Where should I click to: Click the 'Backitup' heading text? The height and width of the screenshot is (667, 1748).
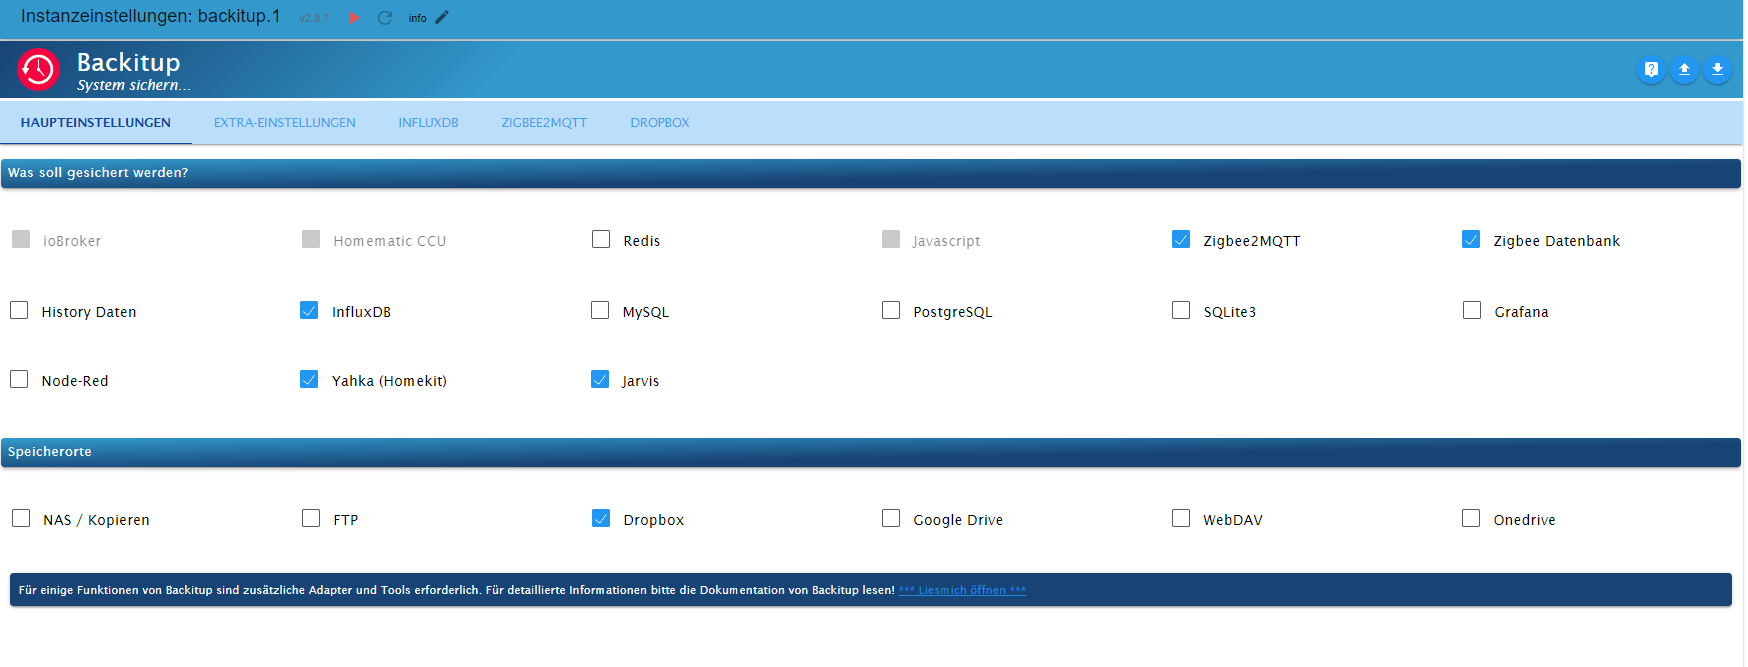[129, 62]
